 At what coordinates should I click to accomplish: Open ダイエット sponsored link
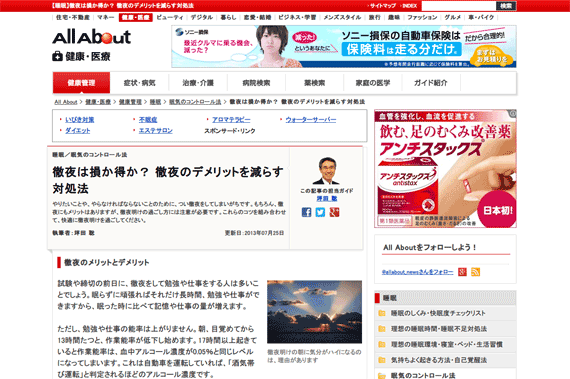click(x=77, y=130)
